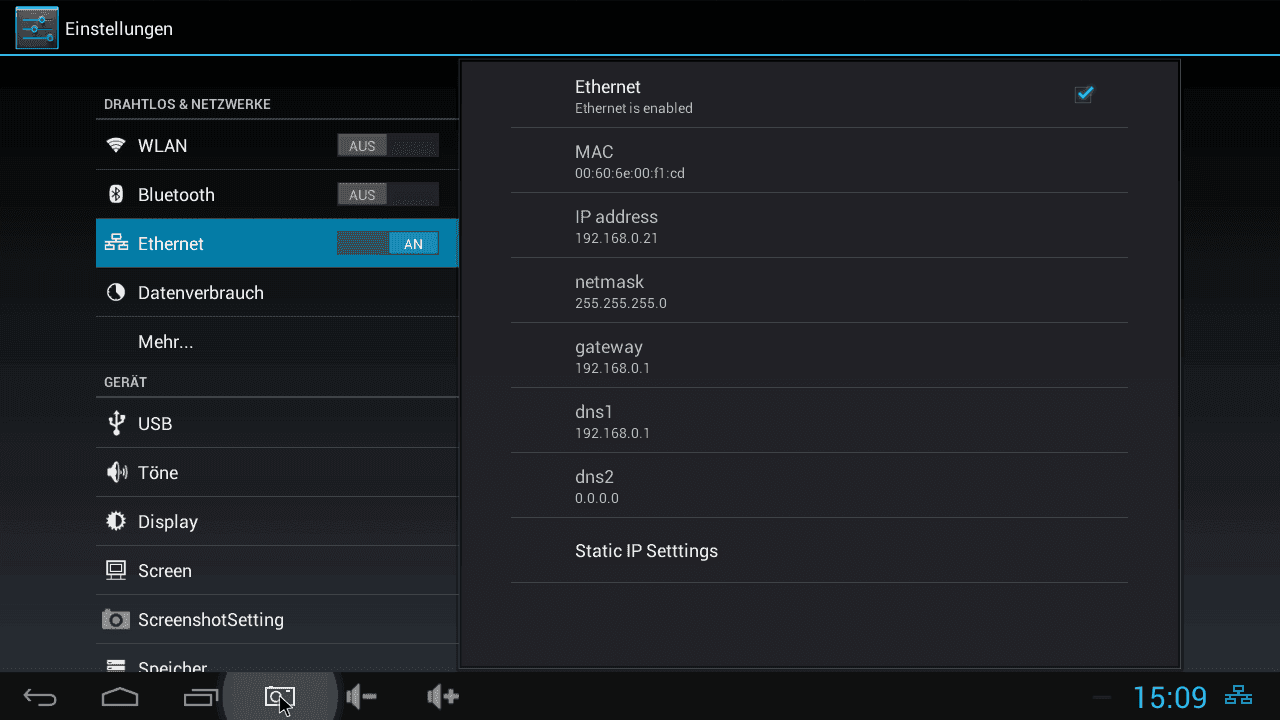This screenshot has width=1280, height=720.
Task: Click the Töne speaker icon
Action: 116,472
